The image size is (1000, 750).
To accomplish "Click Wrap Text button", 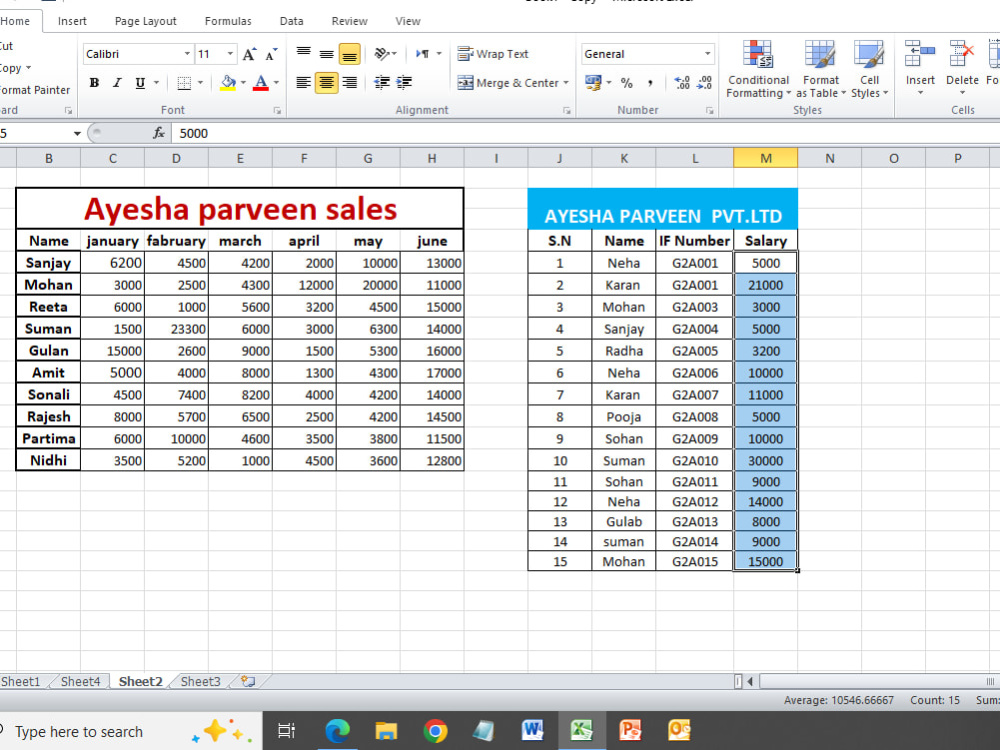I will click(x=493, y=54).
